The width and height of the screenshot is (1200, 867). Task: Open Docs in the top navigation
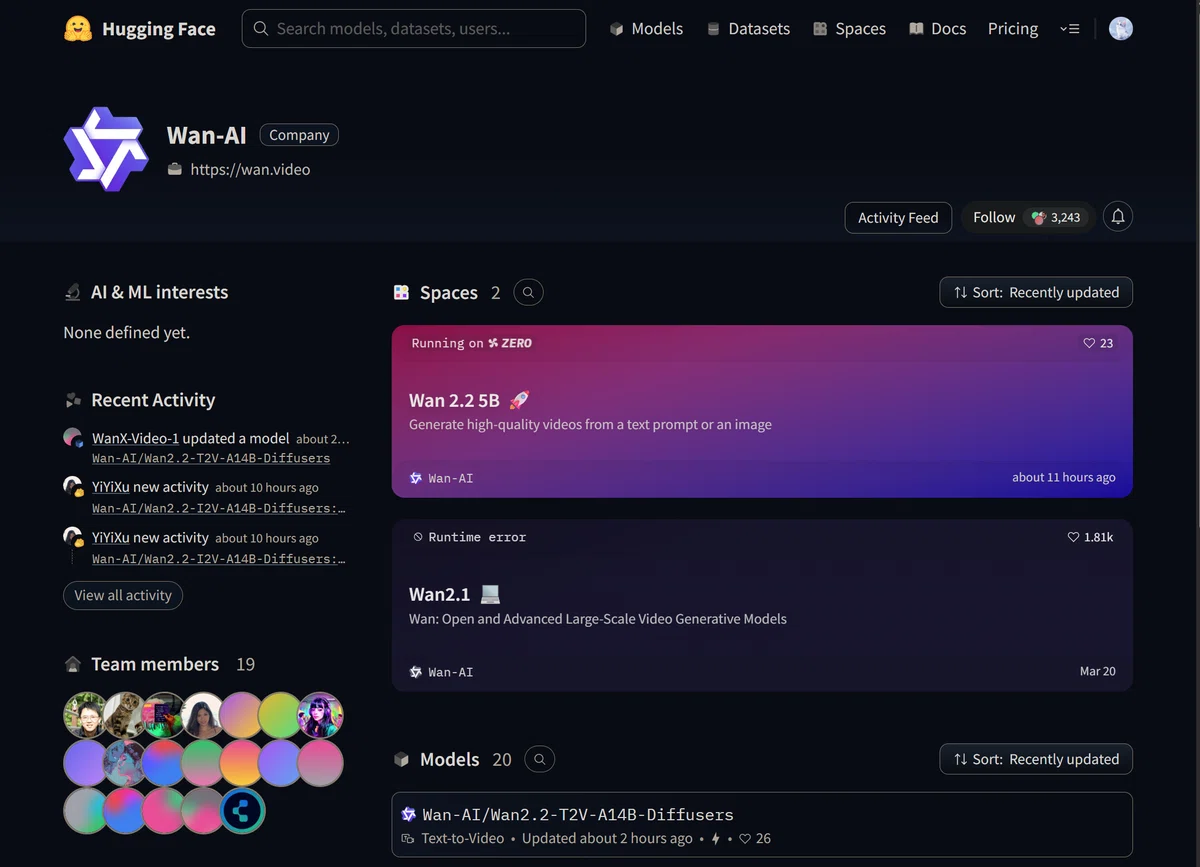(937, 29)
